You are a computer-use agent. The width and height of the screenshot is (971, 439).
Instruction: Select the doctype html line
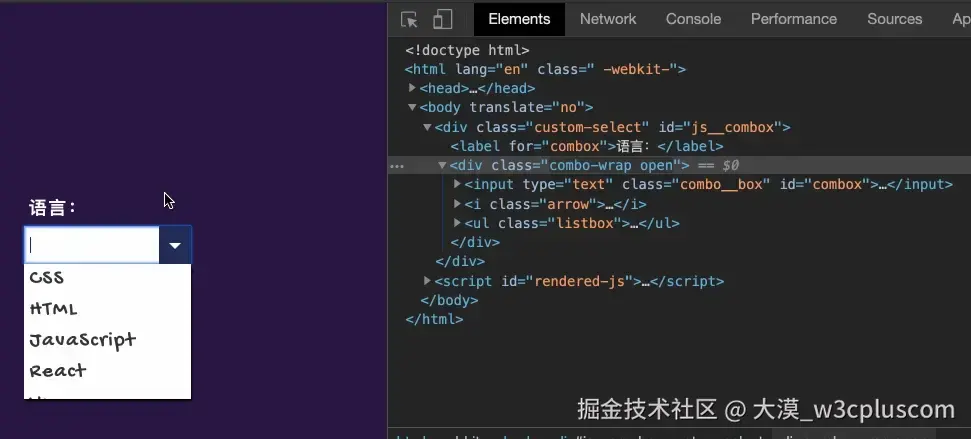(x=468, y=50)
